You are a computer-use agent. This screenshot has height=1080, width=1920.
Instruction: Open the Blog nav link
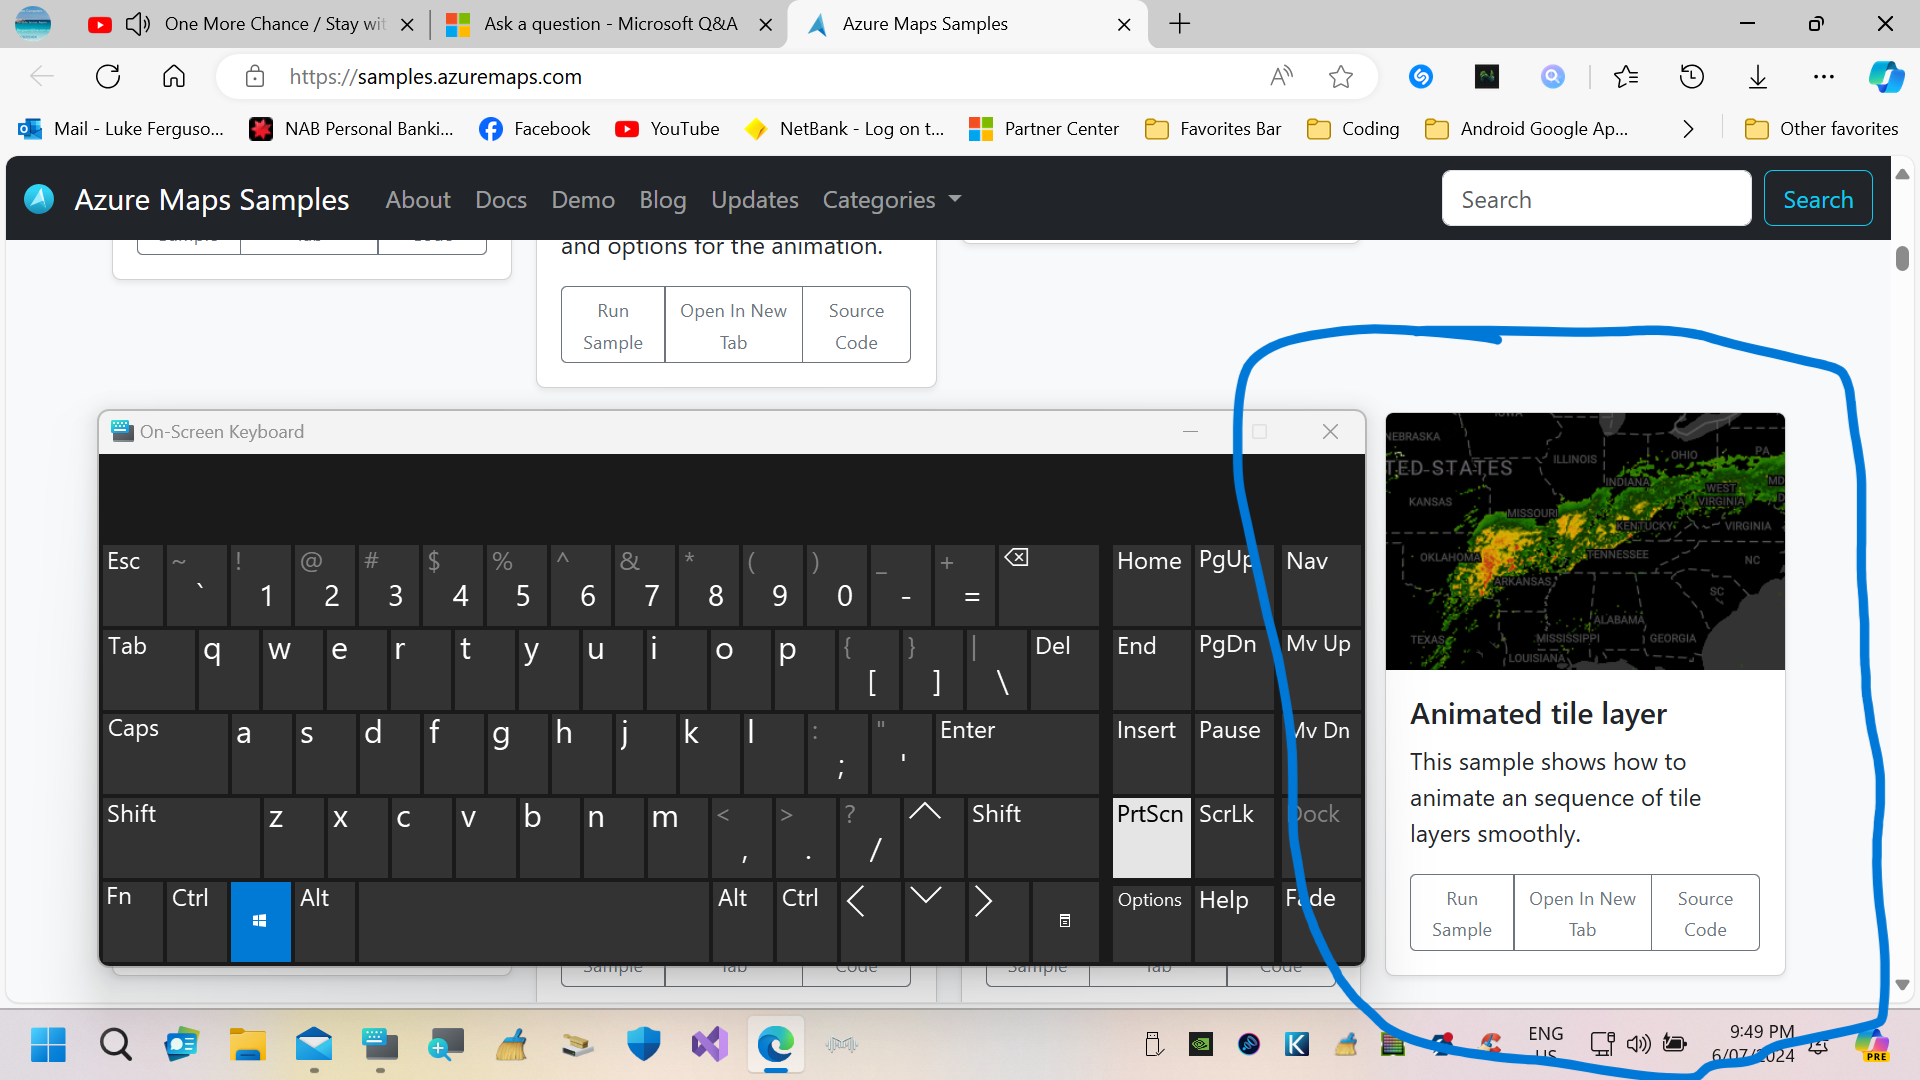pos(663,200)
